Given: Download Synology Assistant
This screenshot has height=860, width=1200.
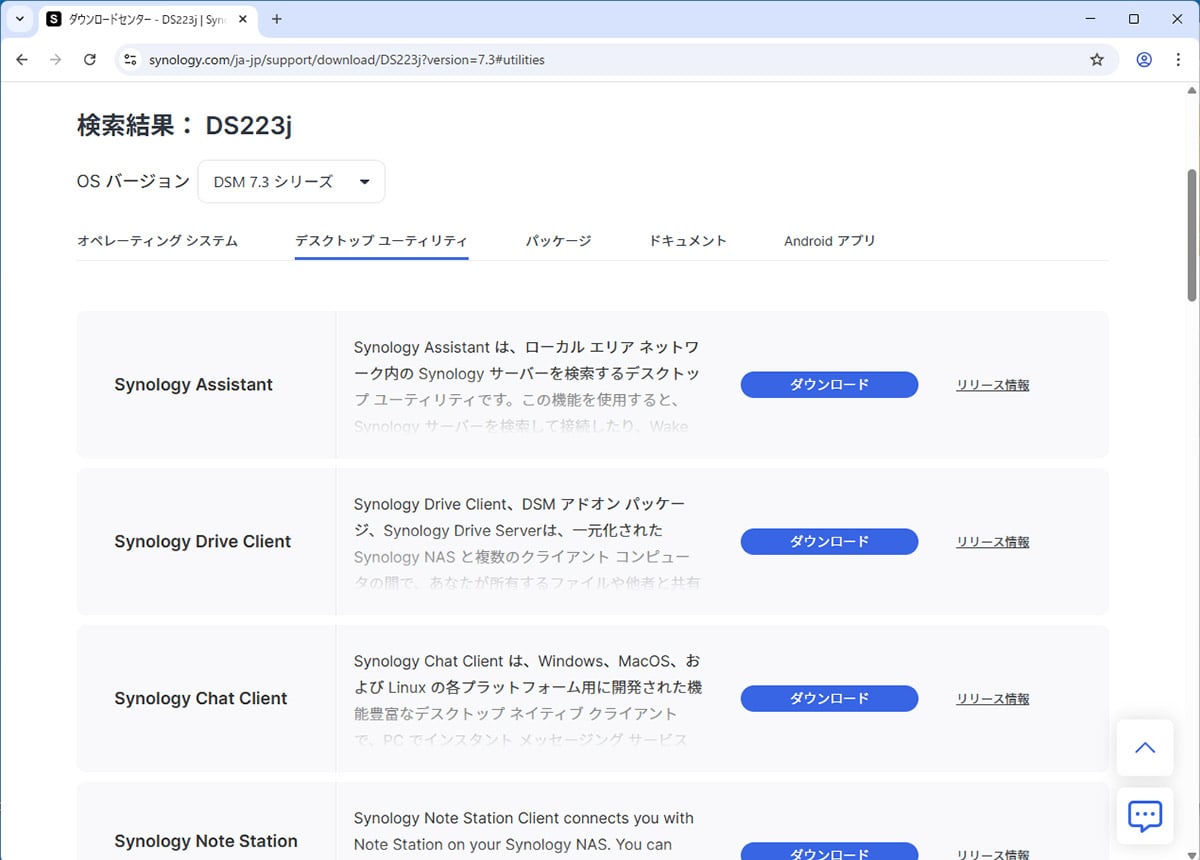Looking at the screenshot, I should 829,385.
